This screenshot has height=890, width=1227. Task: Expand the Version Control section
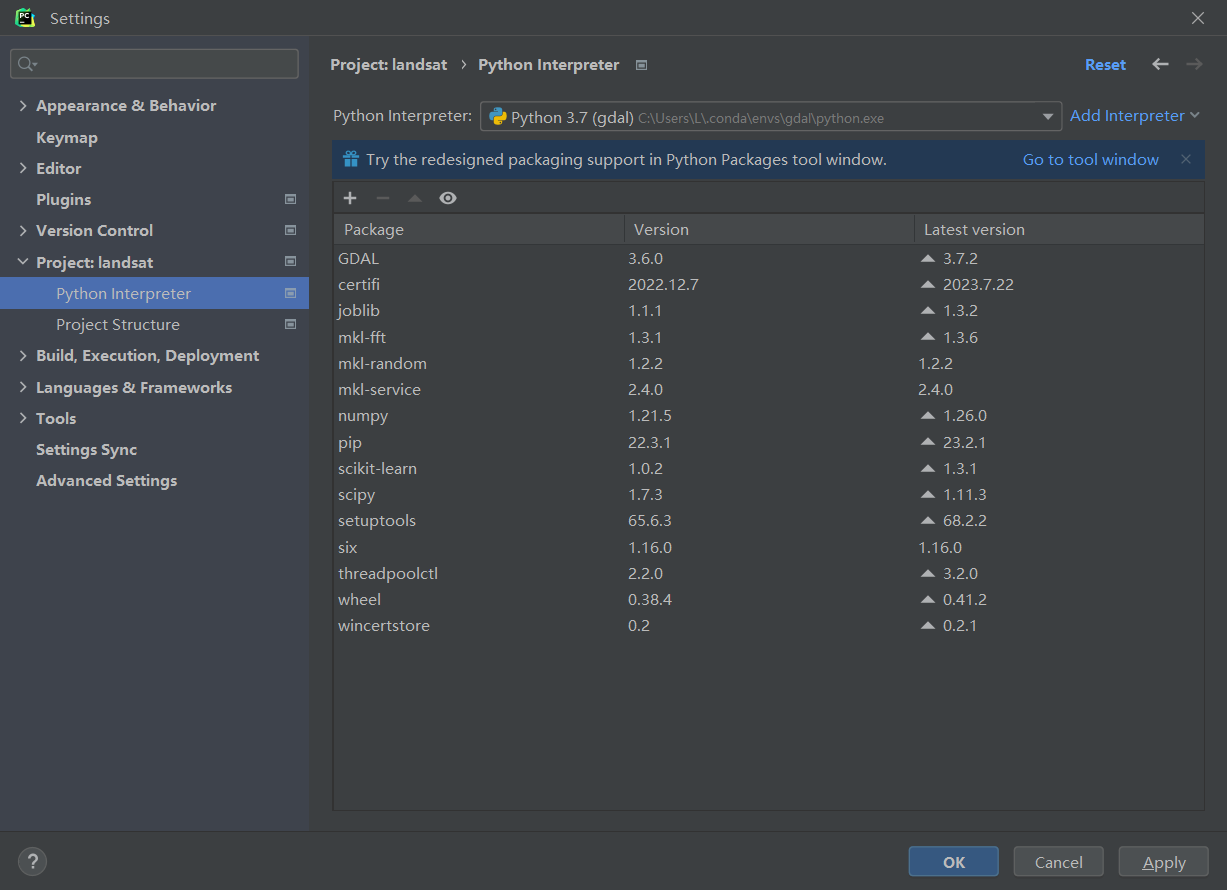23,231
